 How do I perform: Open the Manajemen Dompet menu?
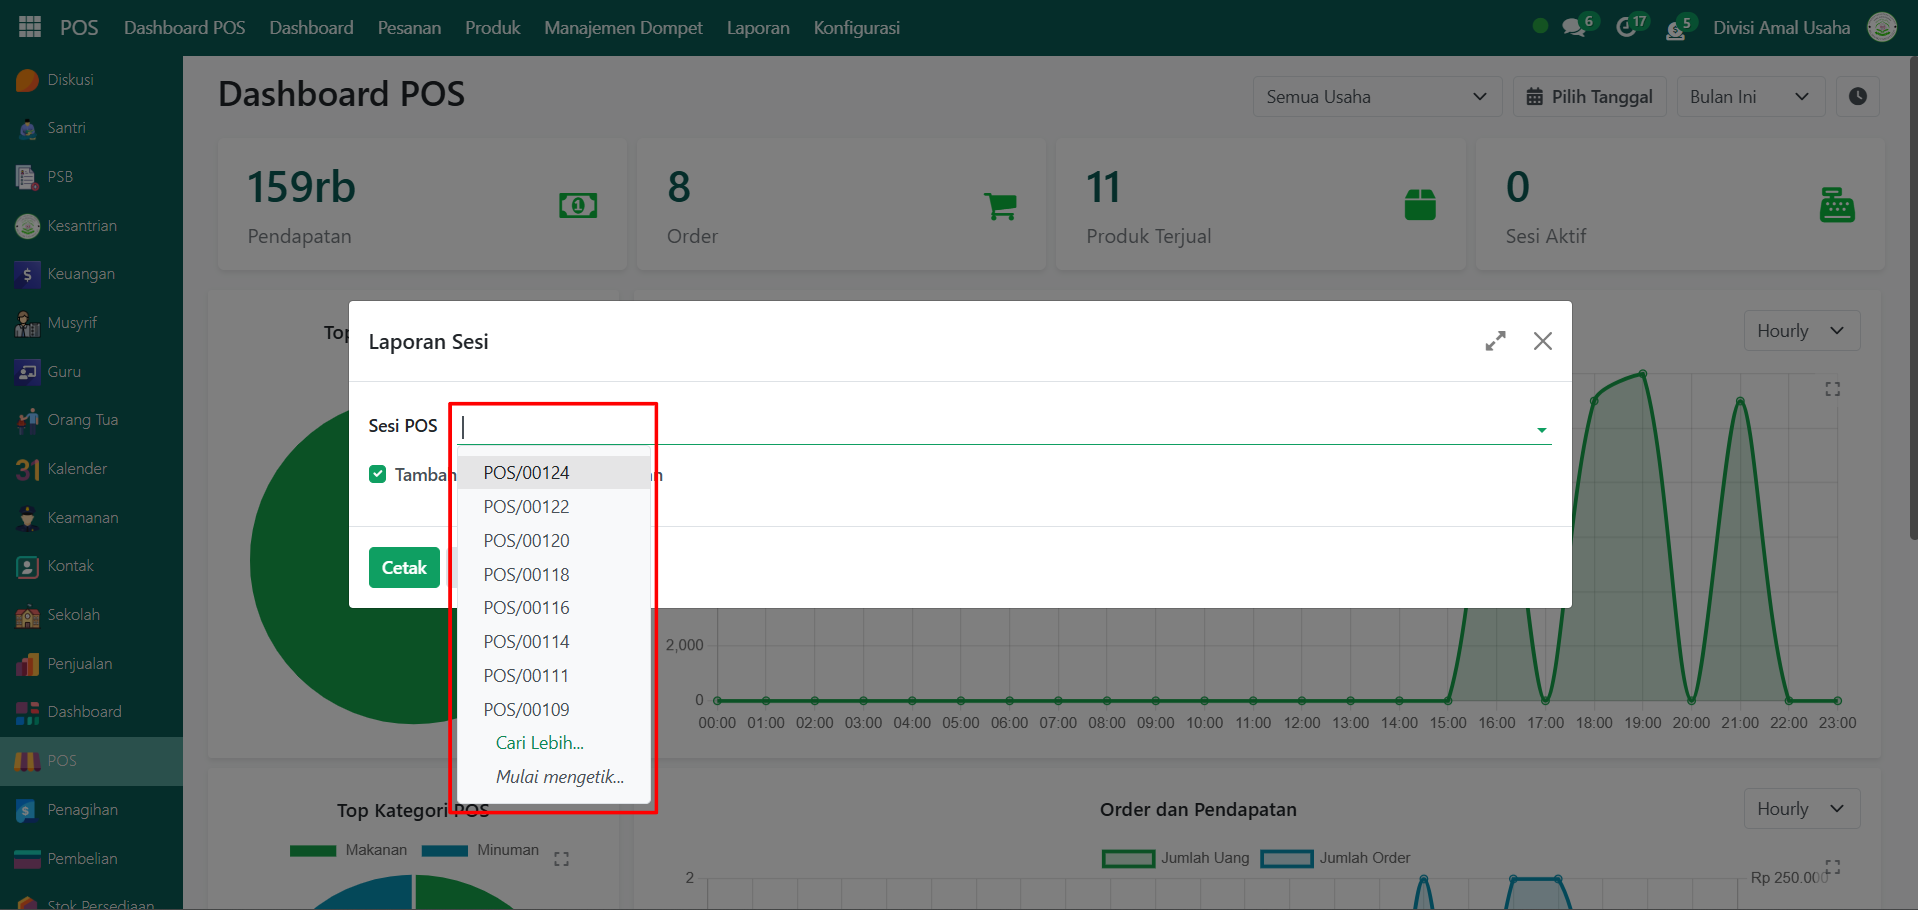[623, 28]
